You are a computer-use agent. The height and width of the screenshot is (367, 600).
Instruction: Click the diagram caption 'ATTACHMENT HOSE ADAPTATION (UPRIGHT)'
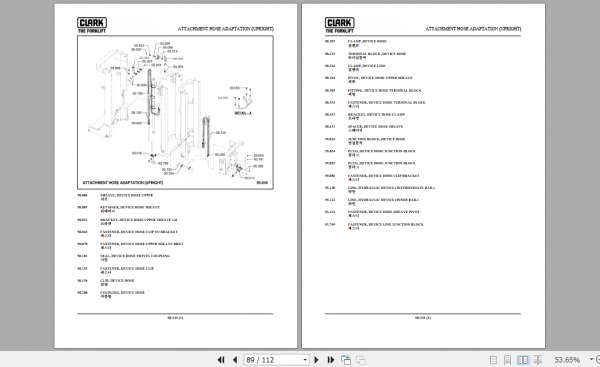pyautogui.click(x=123, y=183)
